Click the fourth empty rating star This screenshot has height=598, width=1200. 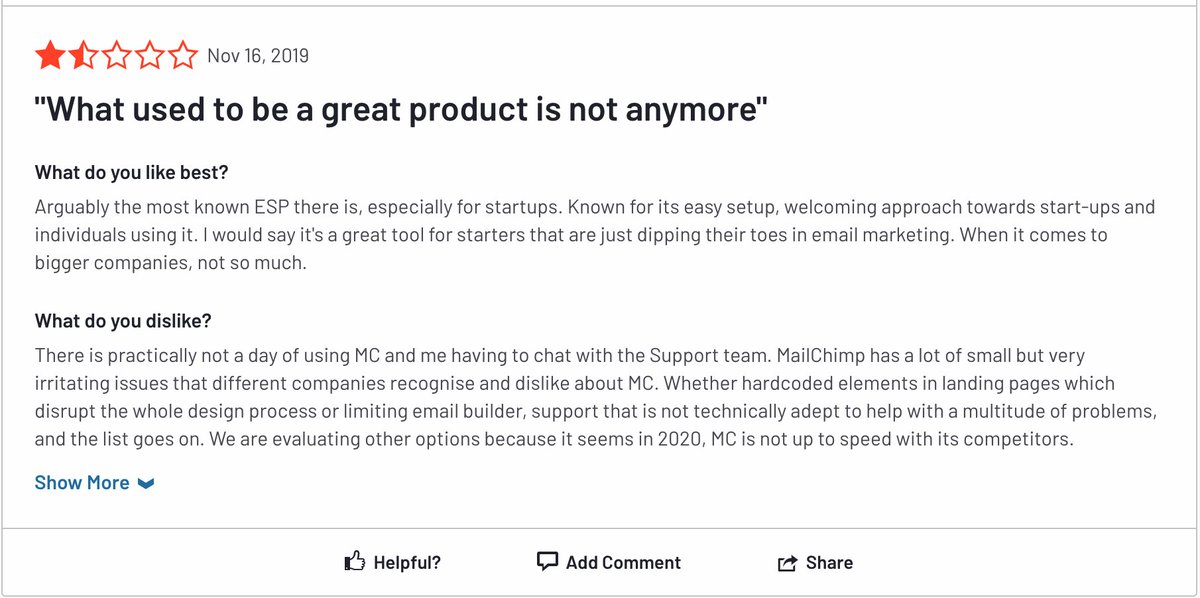[x=150, y=56]
